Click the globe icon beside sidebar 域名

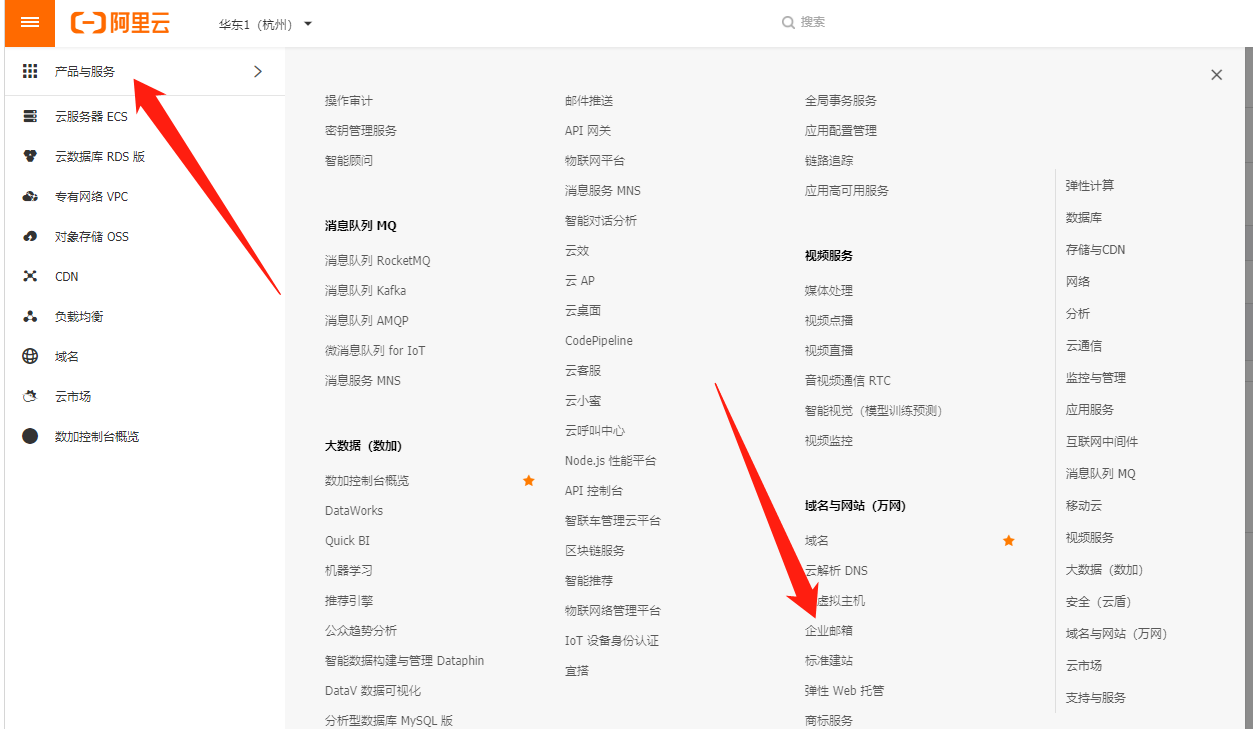[x=30, y=357]
